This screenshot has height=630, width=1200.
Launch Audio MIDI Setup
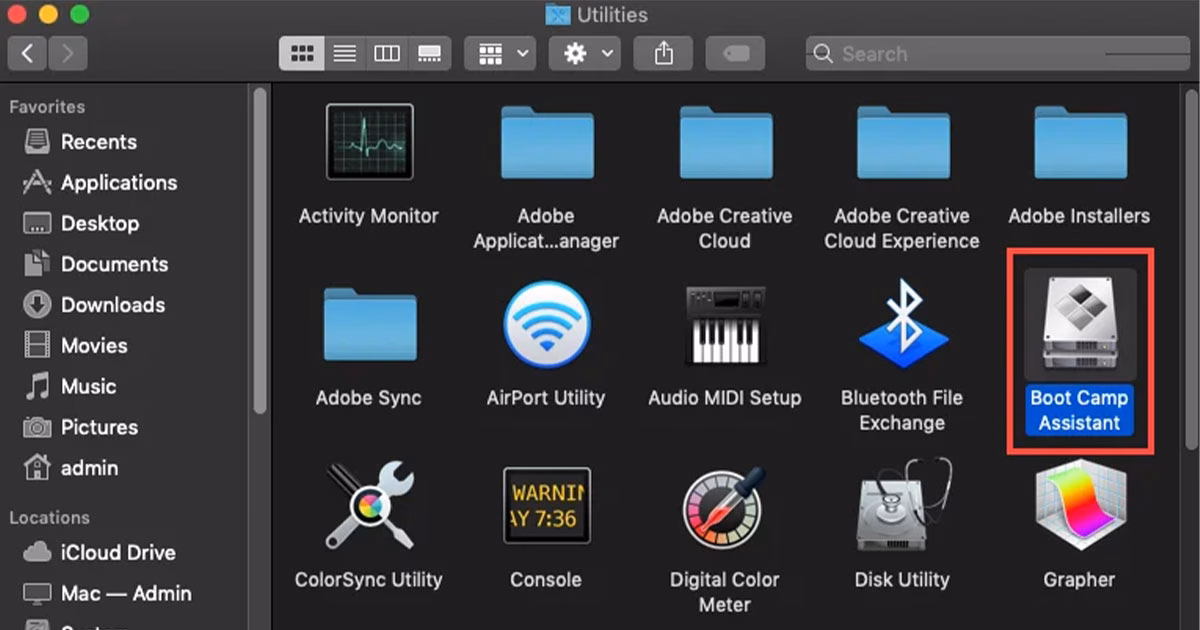(724, 325)
